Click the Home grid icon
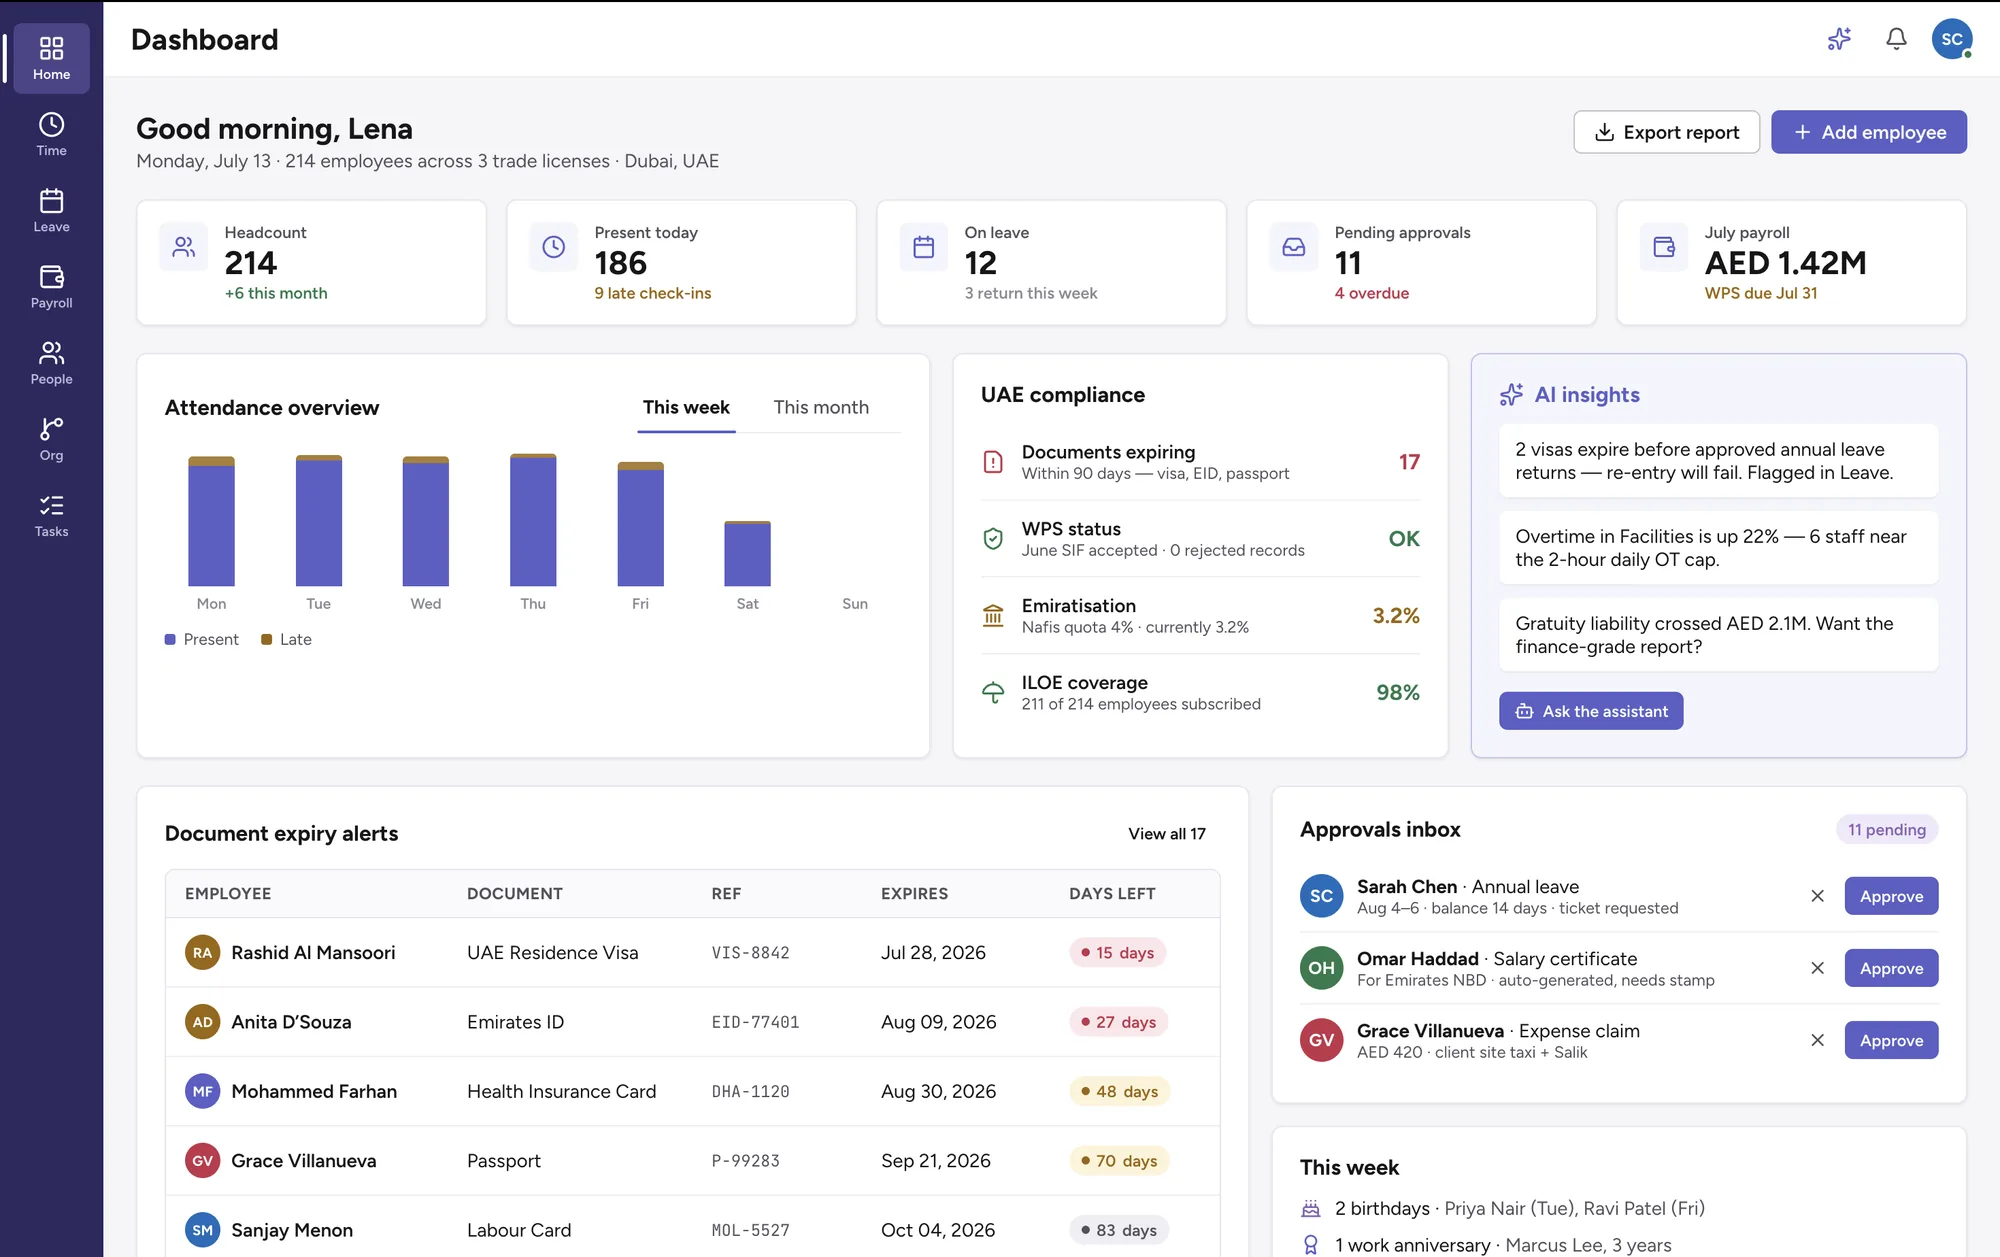The height and width of the screenshot is (1257, 2000). click(x=51, y=48)
